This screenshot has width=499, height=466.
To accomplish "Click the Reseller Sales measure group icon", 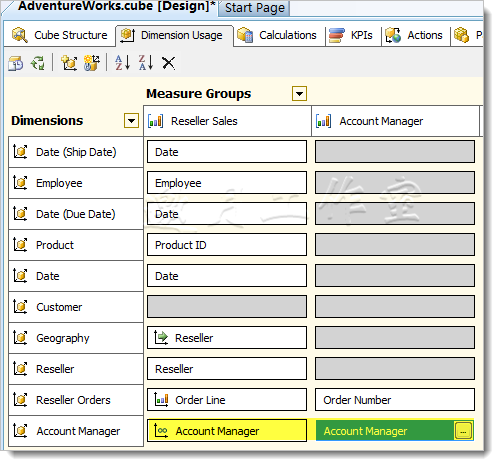I will (155, 121).
